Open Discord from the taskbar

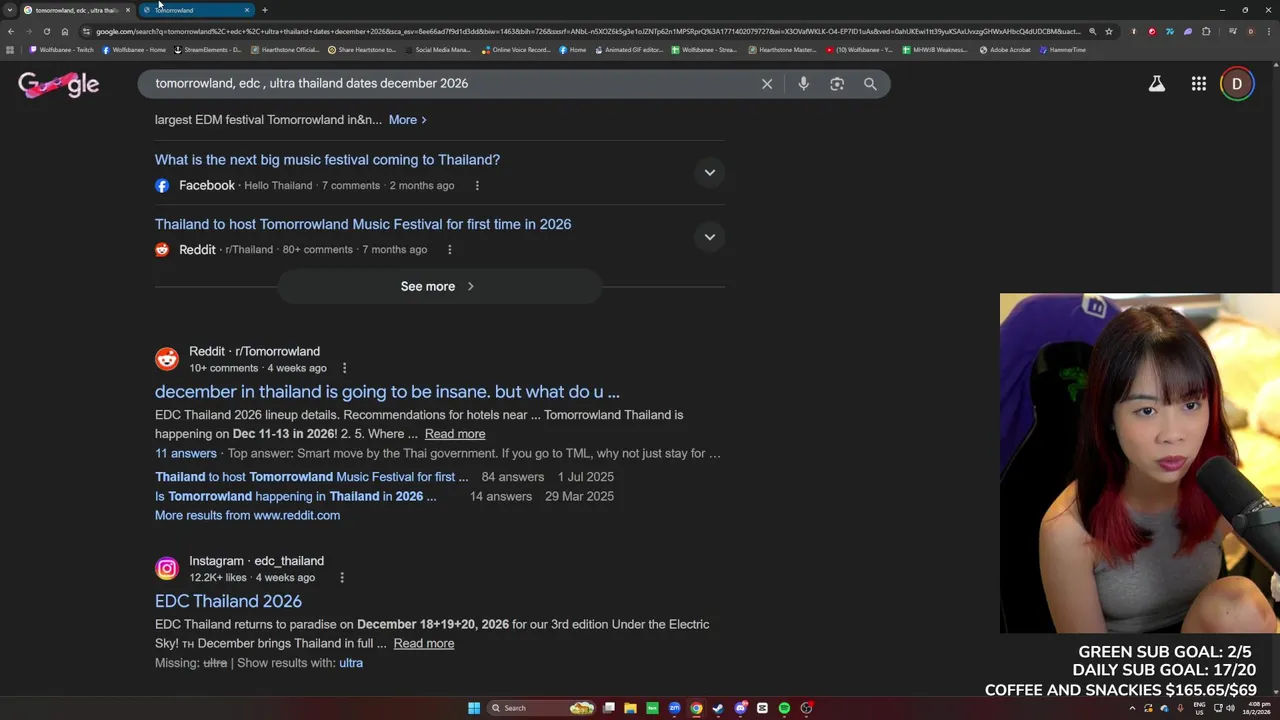(x=740, y=708)
